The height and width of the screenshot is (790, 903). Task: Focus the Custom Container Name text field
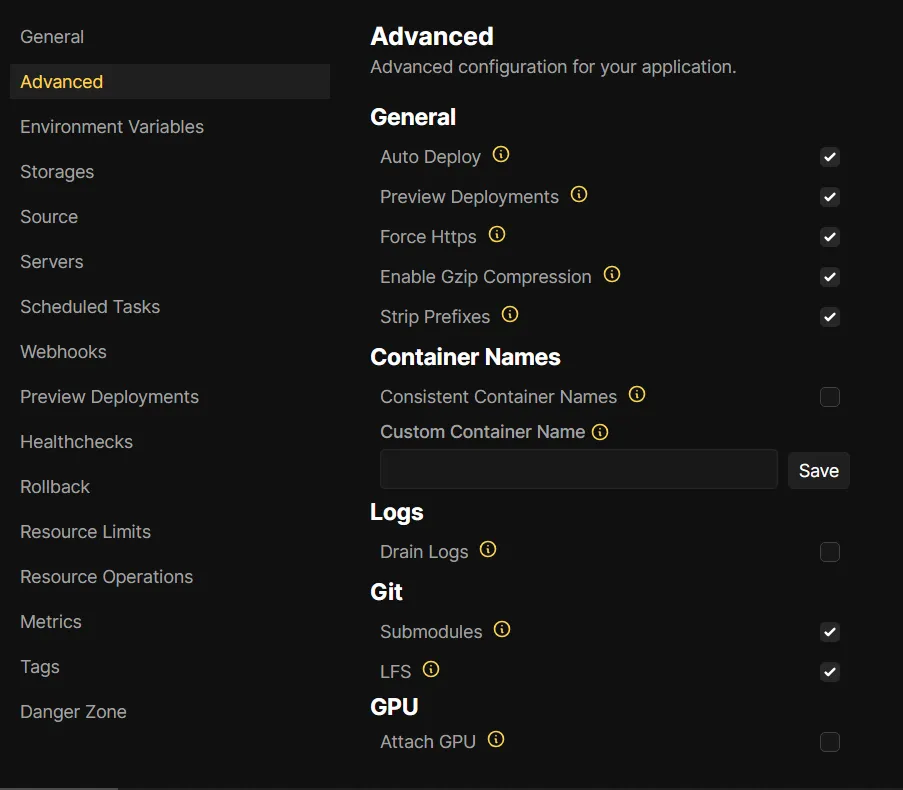tap(578, 469)
